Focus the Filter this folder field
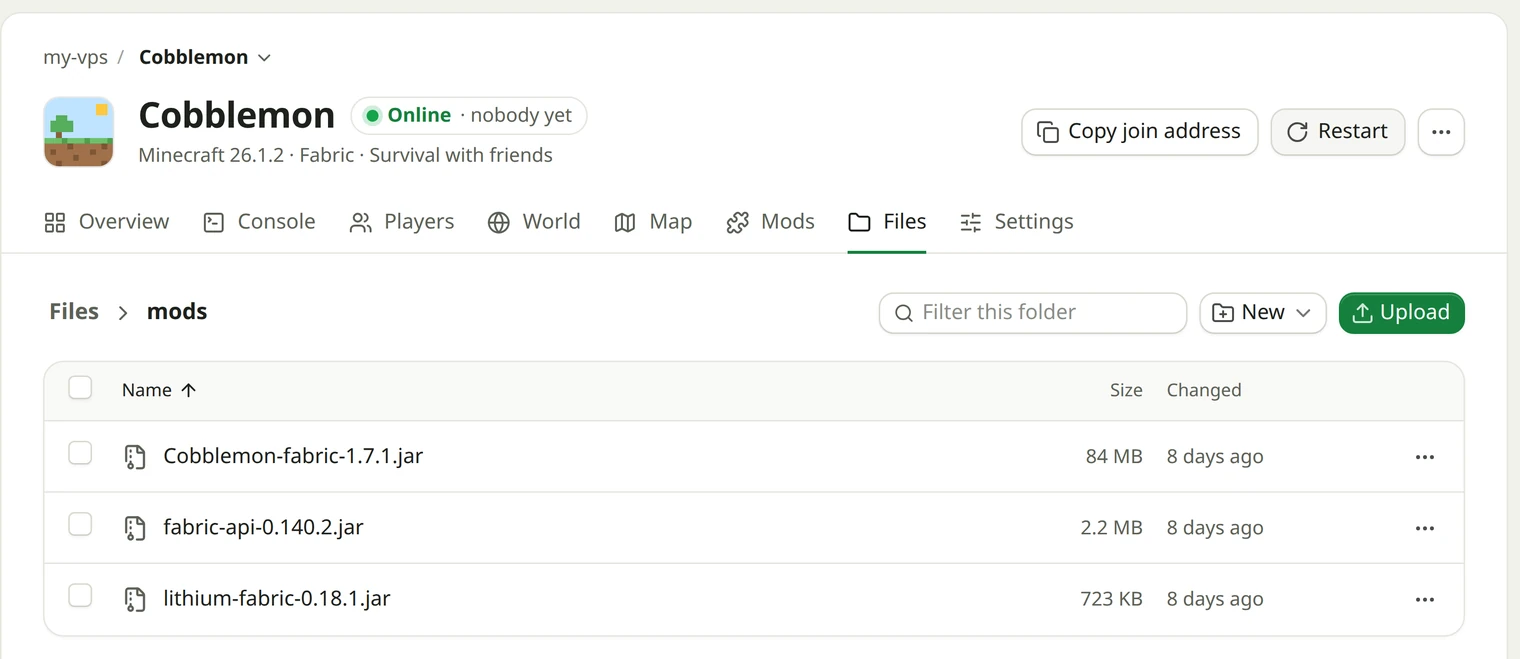This screenshot has height=659, width=1520. [1033, 313]
